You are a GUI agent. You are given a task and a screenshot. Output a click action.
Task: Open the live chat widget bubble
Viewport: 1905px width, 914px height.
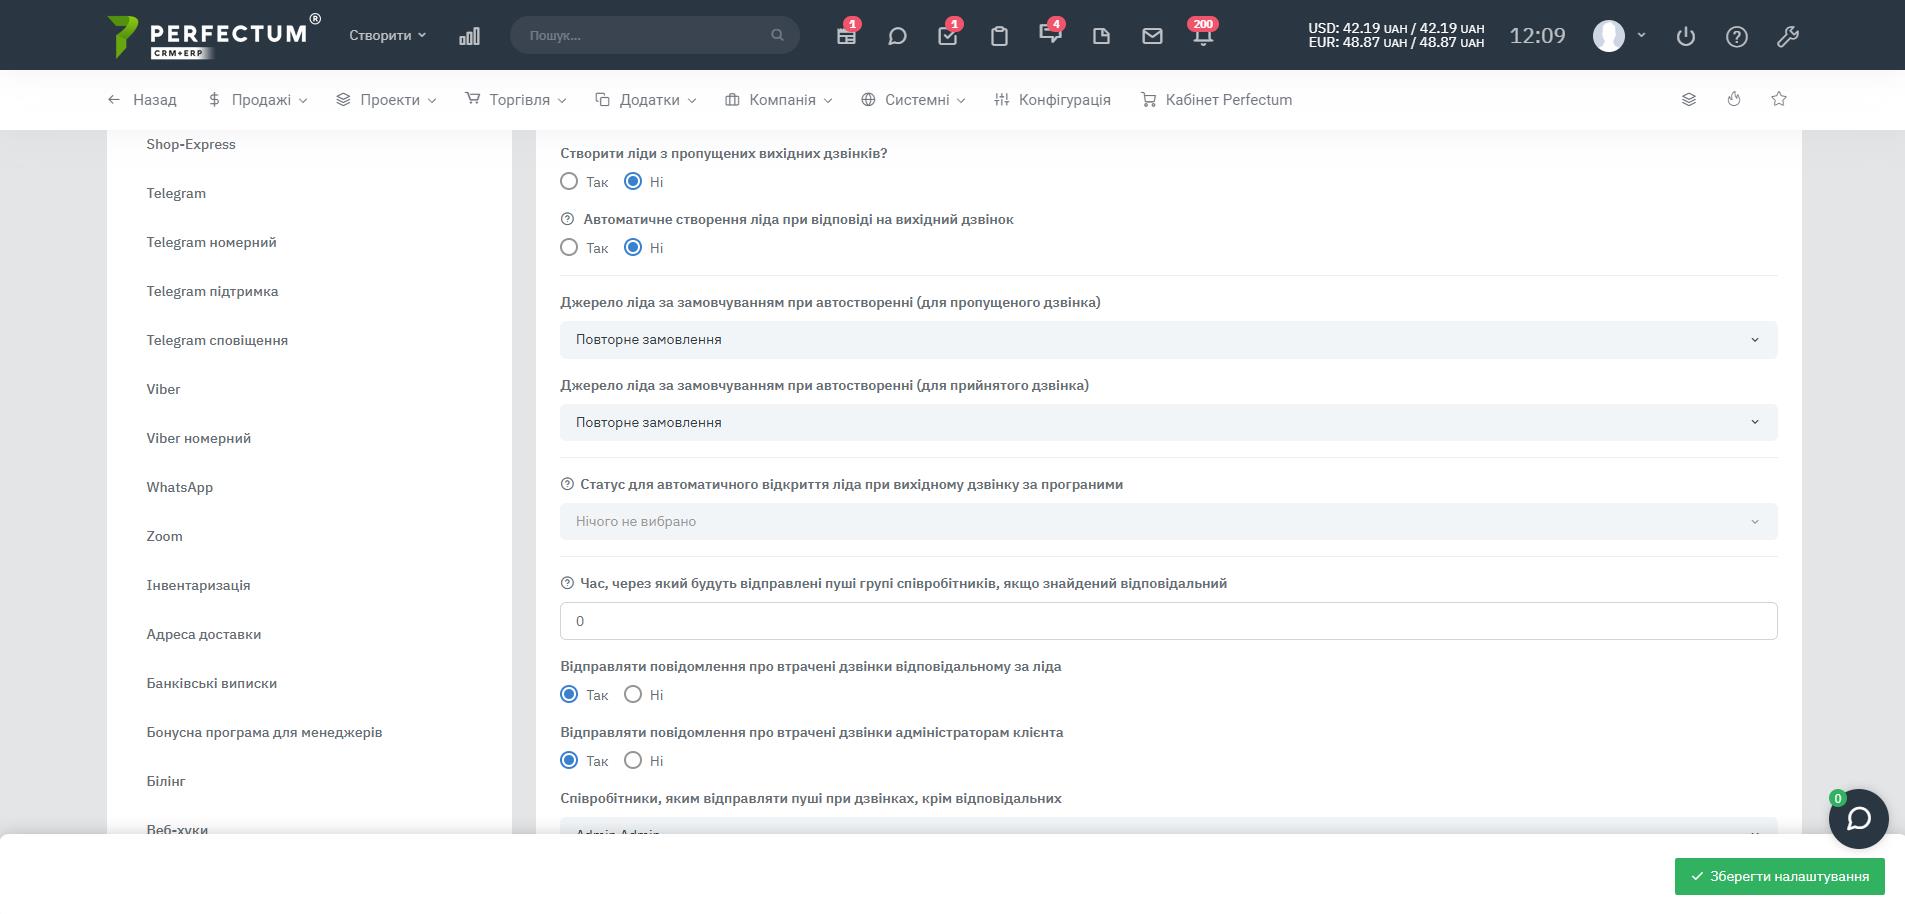point(1858,819)
